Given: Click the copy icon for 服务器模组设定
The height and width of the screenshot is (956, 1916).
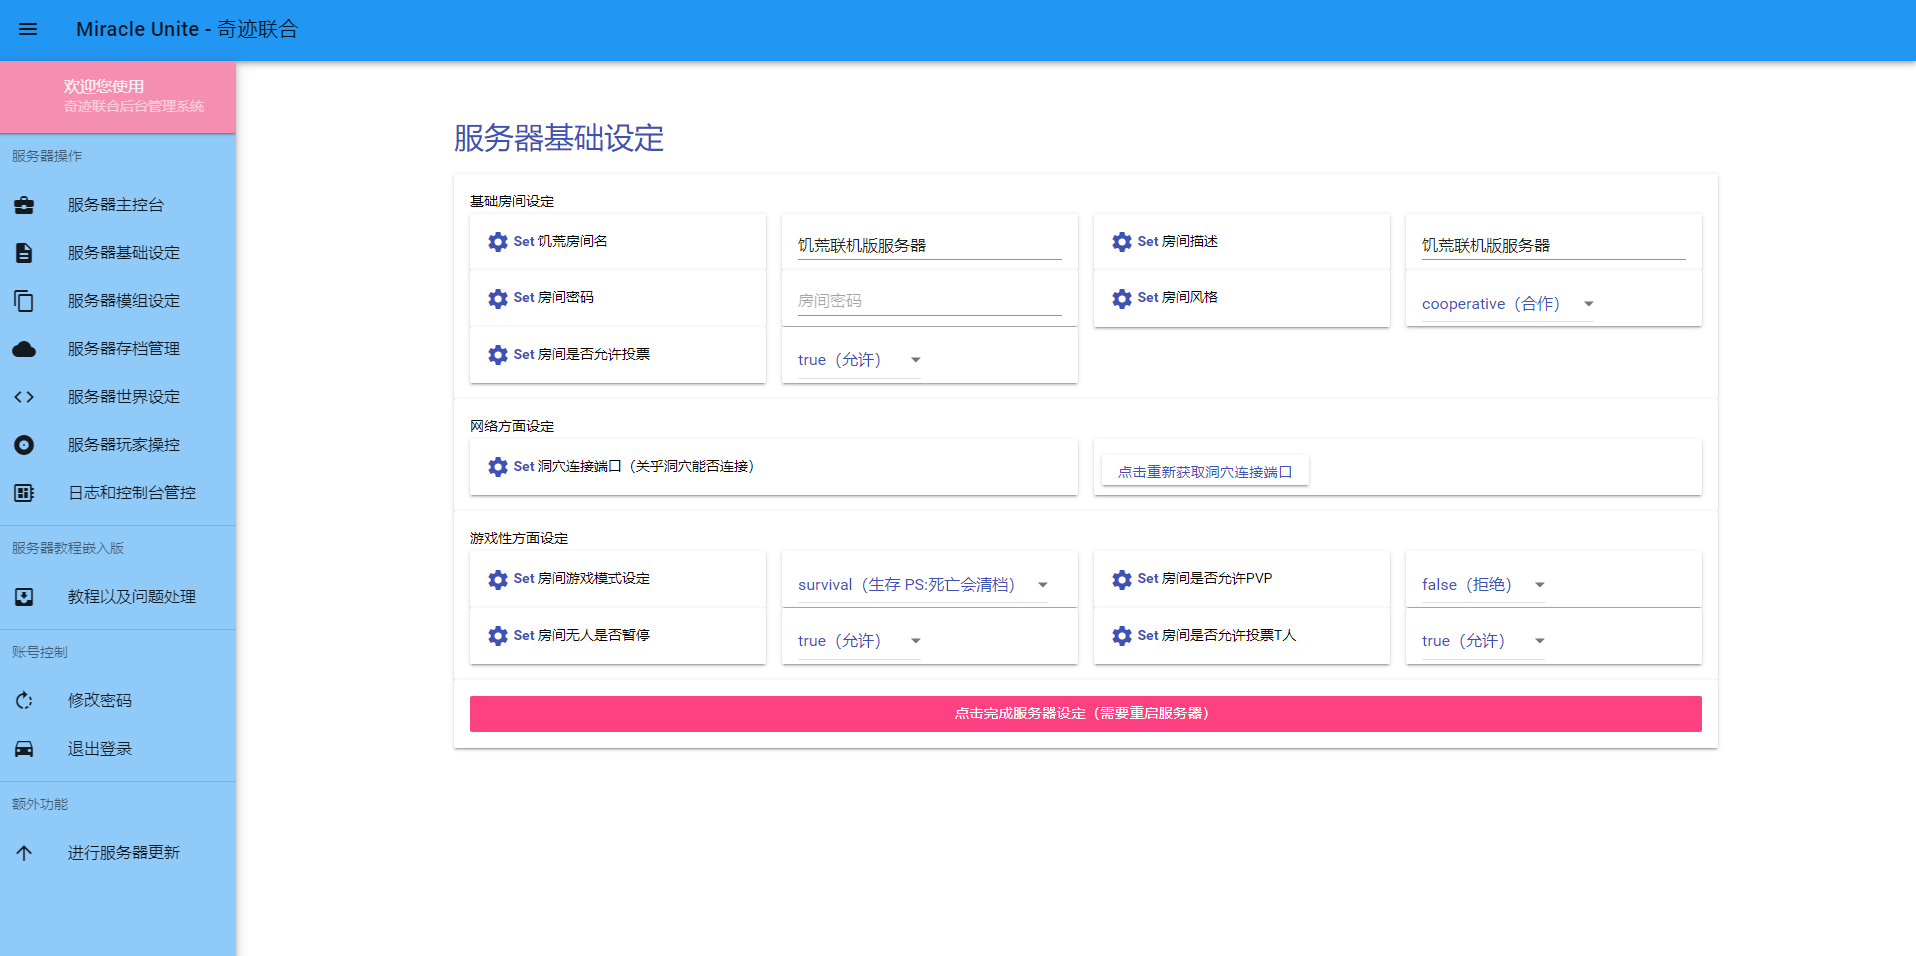Looking at the screenshot, I should [24, 301].
